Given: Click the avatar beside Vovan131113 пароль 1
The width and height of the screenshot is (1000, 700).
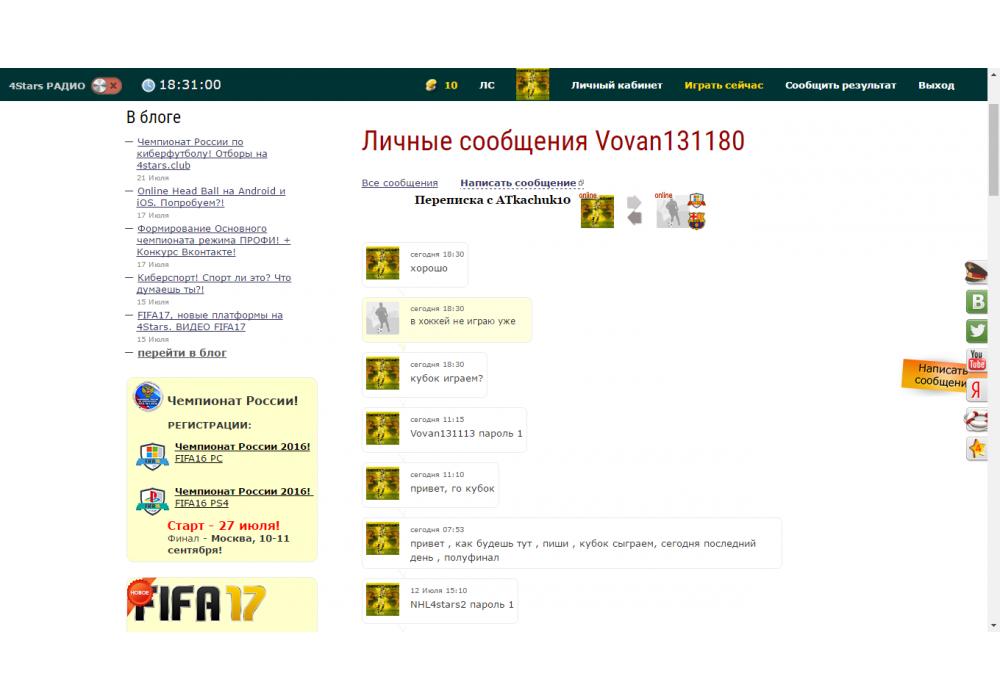Looking at the screenshot, I should 383,428.
